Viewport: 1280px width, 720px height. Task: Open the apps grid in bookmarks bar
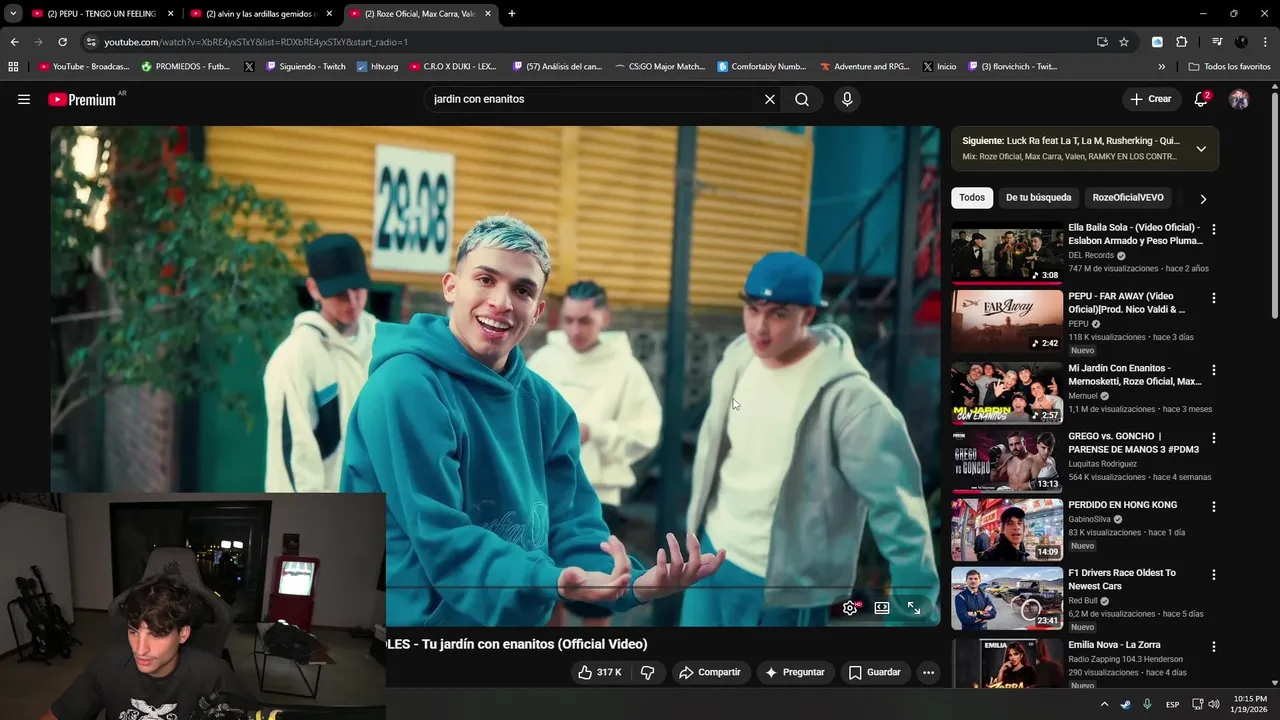coord(13,67)
